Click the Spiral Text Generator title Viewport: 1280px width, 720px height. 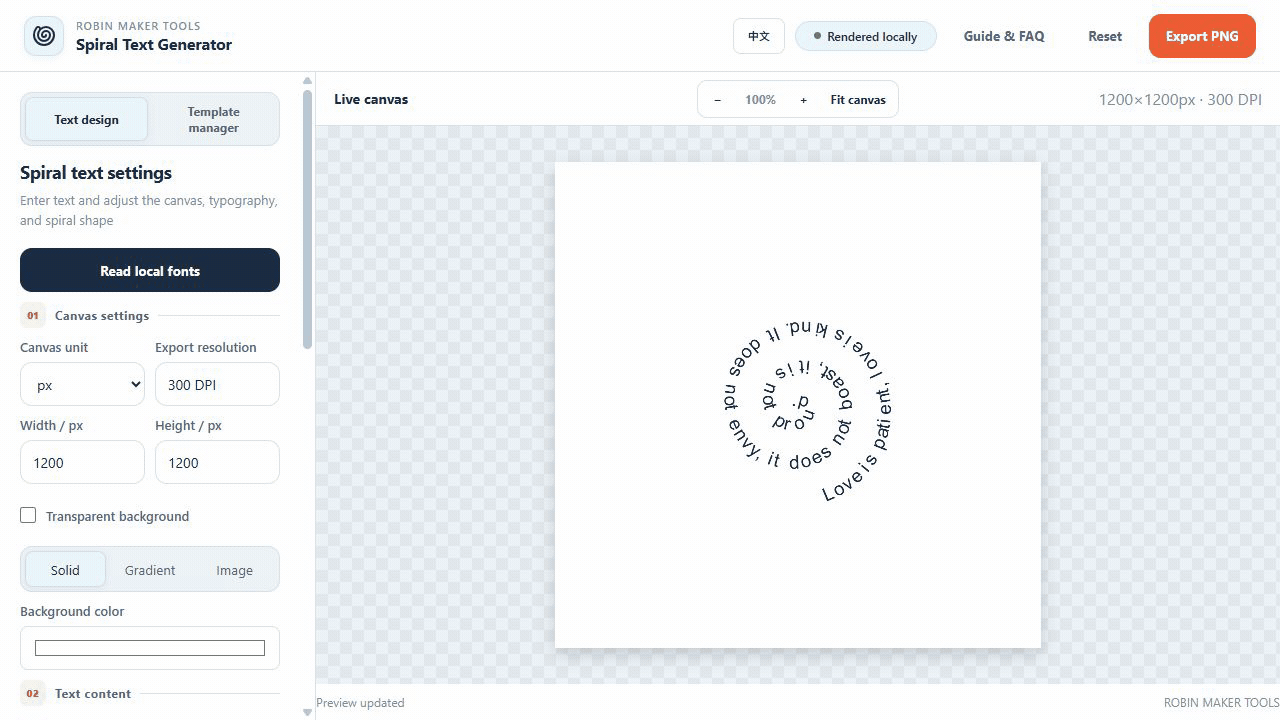[x=154, y=44]
